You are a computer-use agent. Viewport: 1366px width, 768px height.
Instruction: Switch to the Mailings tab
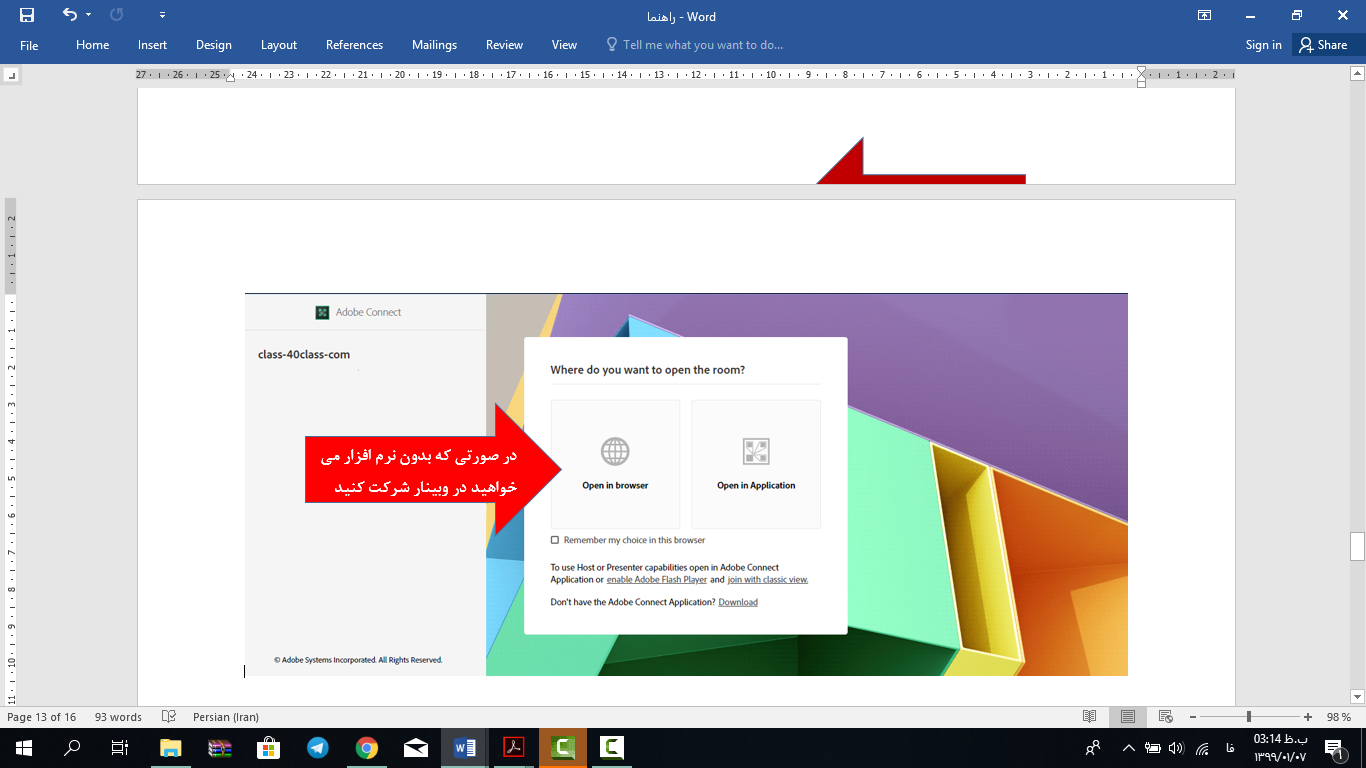pyautogui.click(x=434, y=45)
